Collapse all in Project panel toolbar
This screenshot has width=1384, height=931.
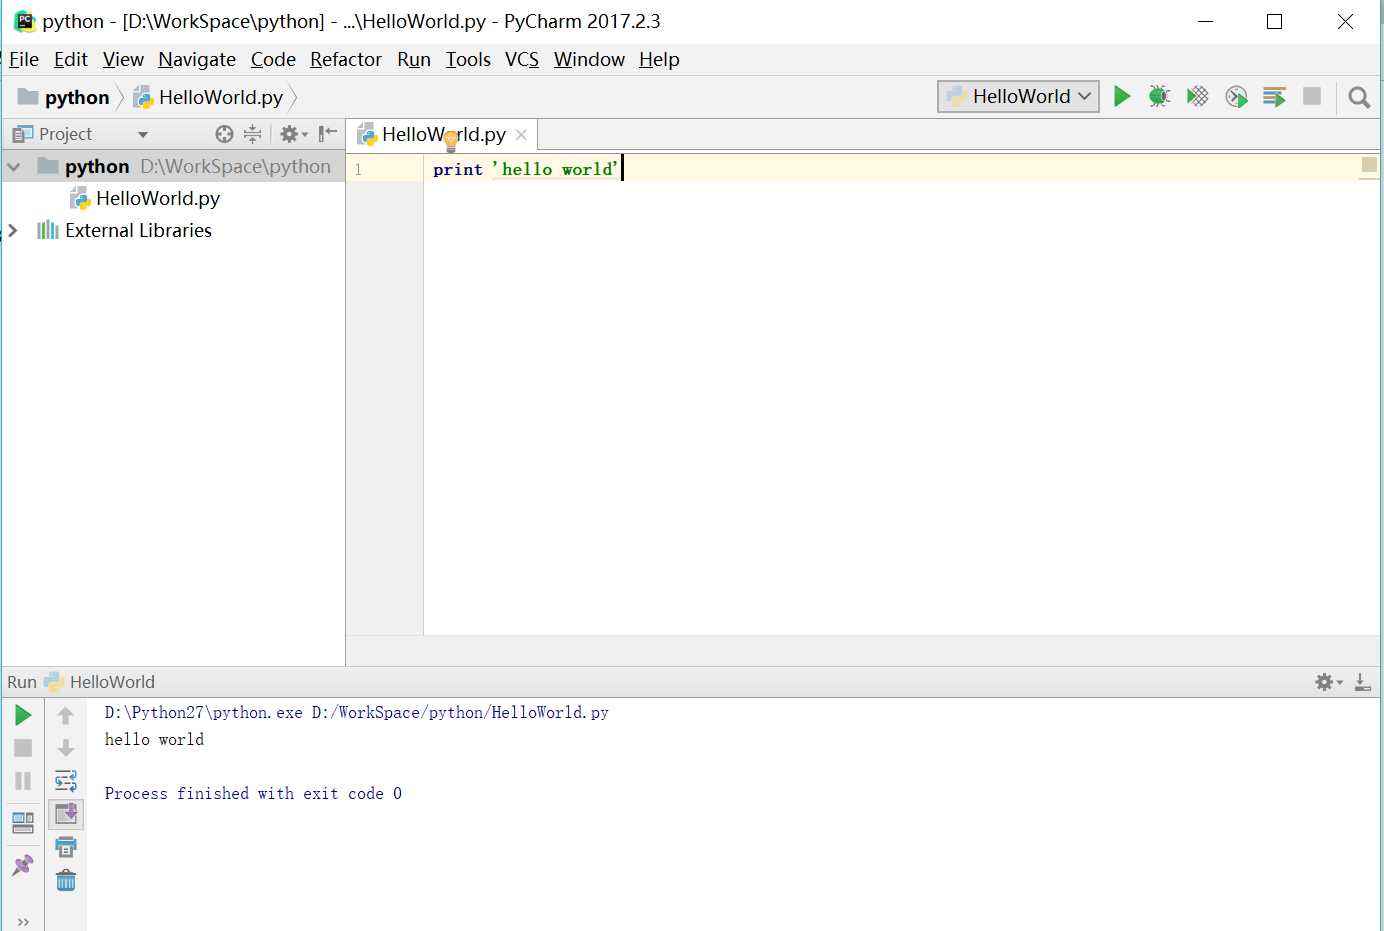pyautogui.click(x=252, y=134)
